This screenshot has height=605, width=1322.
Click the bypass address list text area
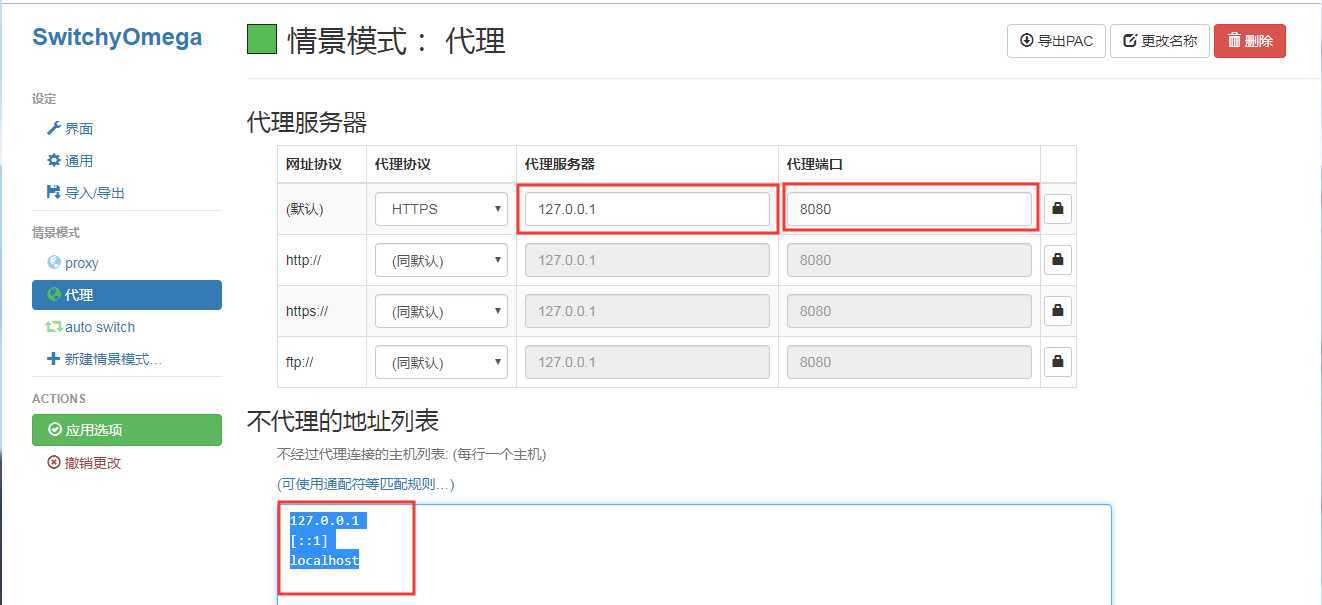[x=694, y=554]
